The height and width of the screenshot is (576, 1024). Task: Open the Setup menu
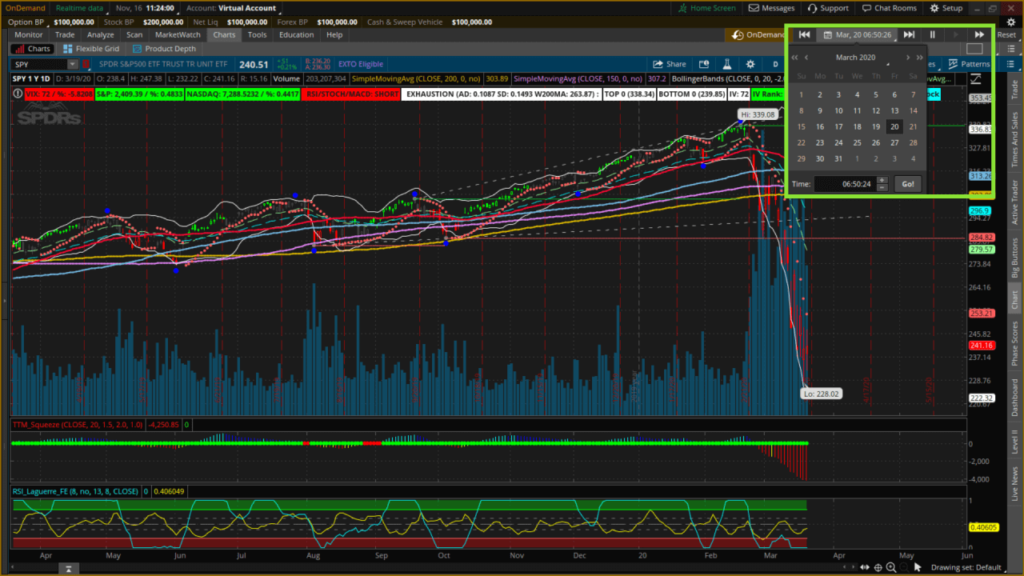946,8
